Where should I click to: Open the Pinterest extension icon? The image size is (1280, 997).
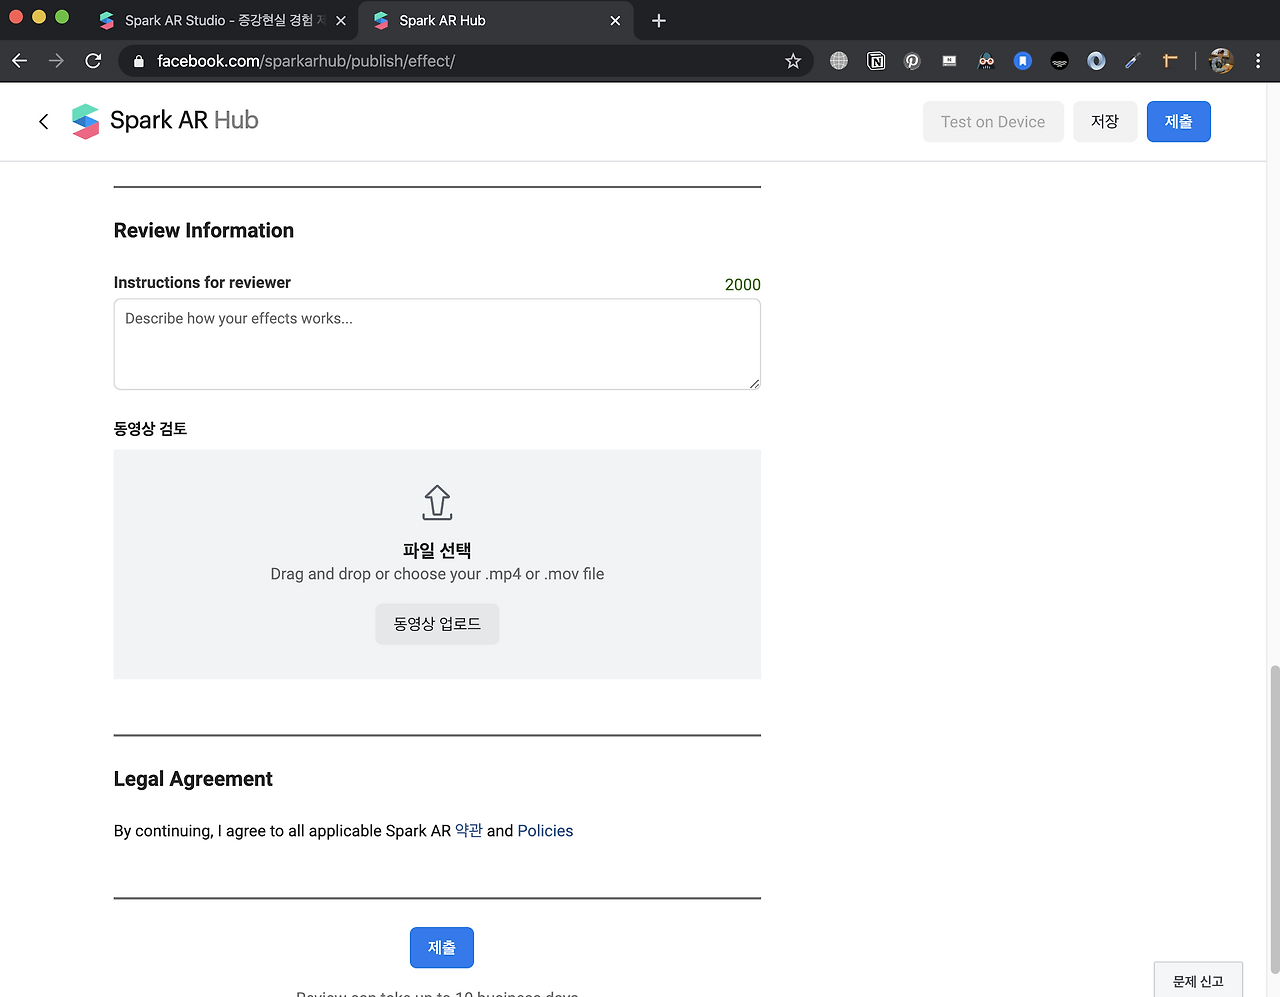pos(912,61)
